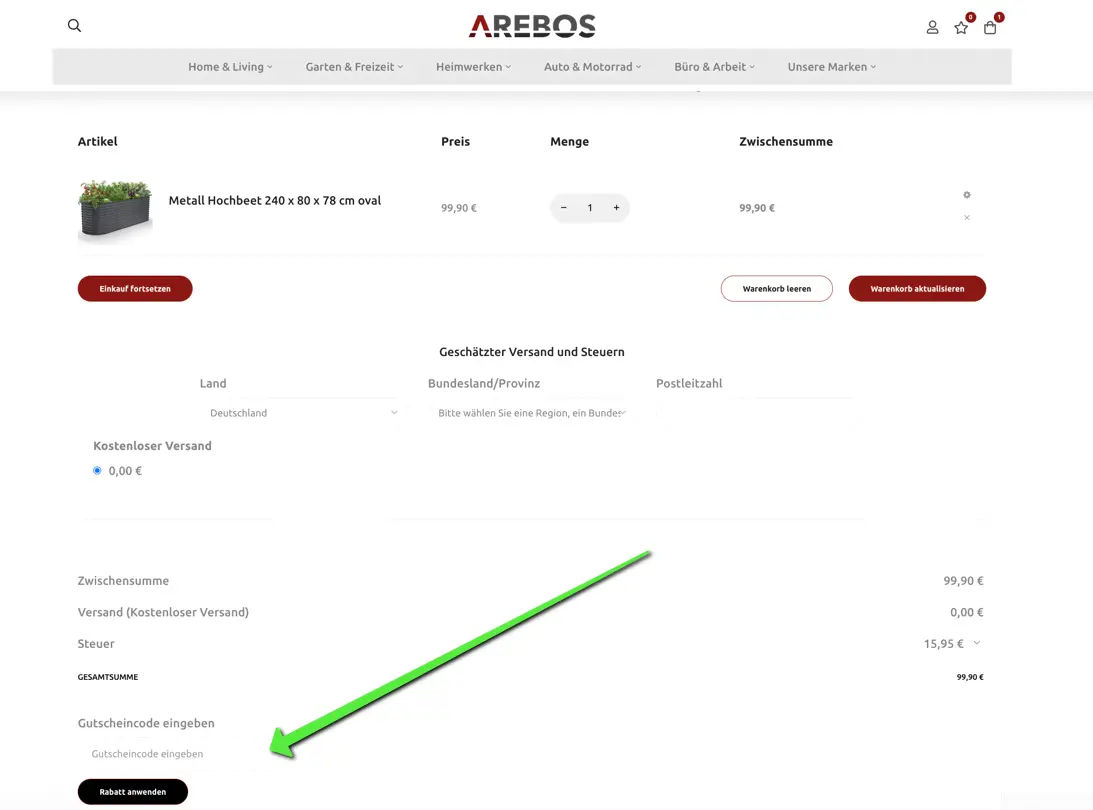Viewport: 1093px width, 810px height.
Task: Decrease quantity with the minus control
Action: pos(563,207)
